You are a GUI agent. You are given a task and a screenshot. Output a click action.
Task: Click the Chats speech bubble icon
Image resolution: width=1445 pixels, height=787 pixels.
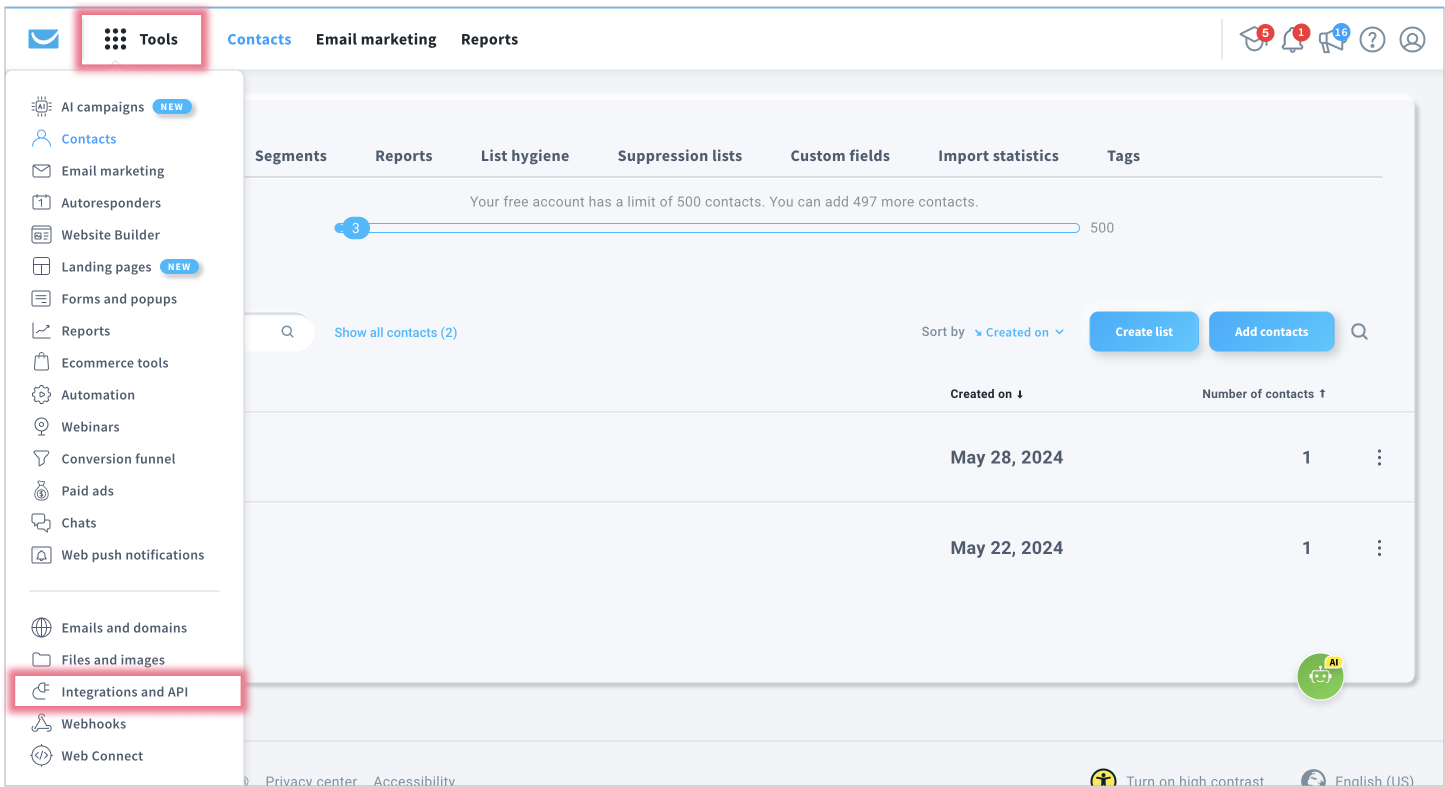(41, 523)
